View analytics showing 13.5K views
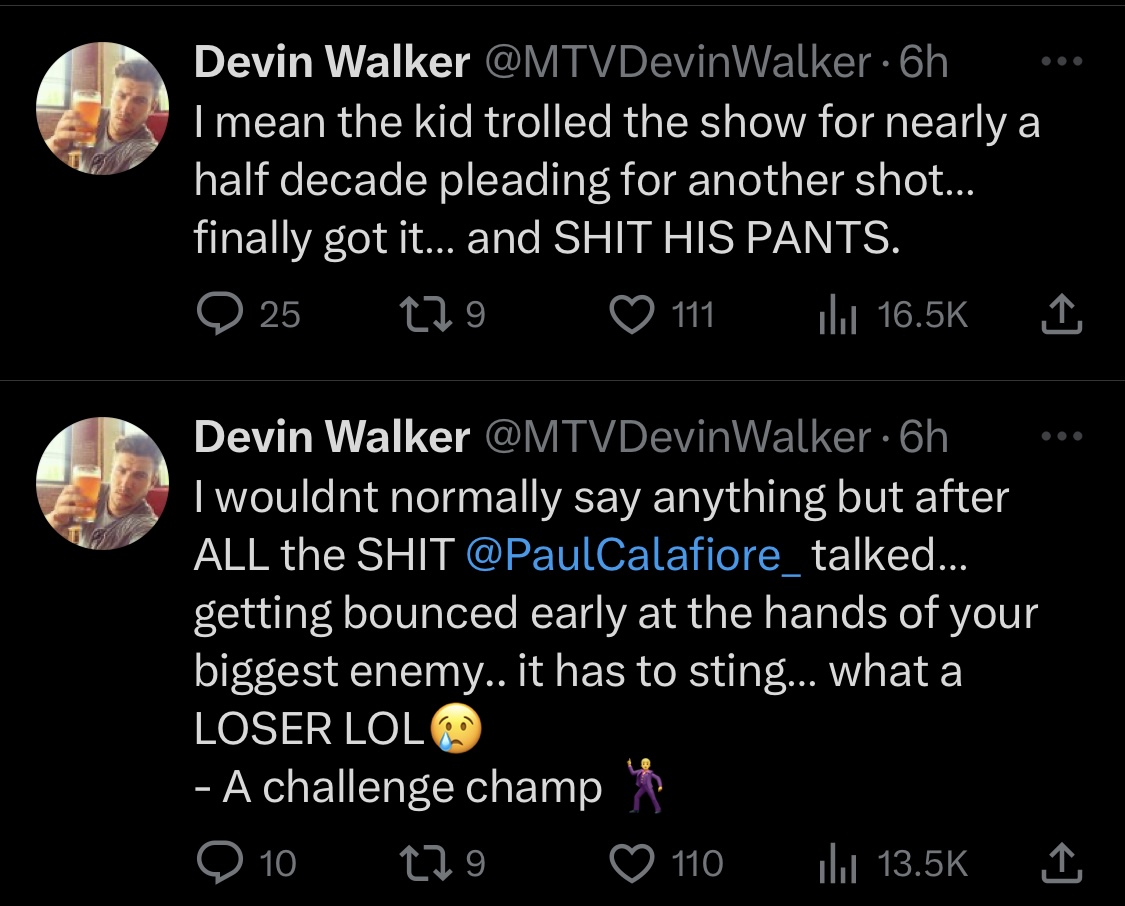The height and width of the screenshot is (906, 1125). pyautogui.click(x=893, y=862)
